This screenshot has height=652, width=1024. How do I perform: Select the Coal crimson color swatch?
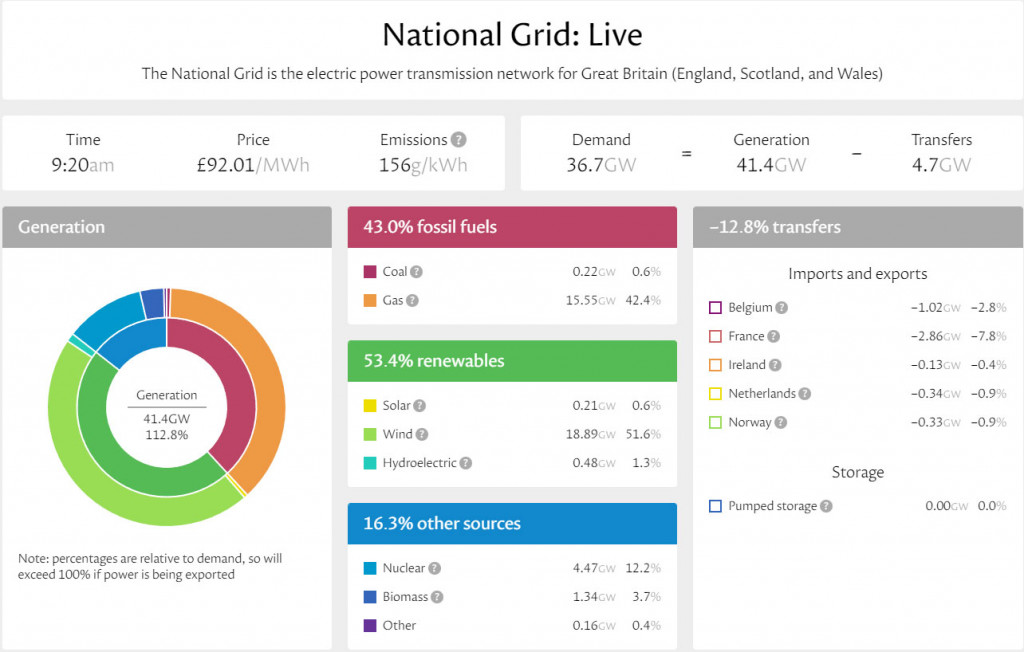coord(370,272)
